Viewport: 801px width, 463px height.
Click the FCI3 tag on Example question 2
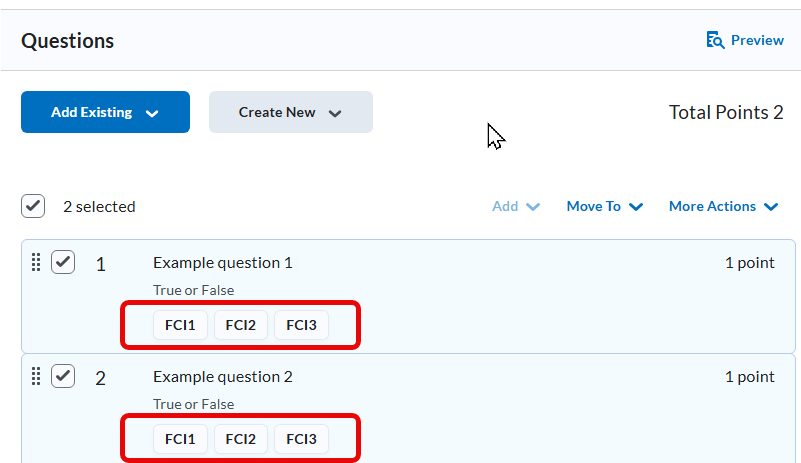[x=301, y=439]
